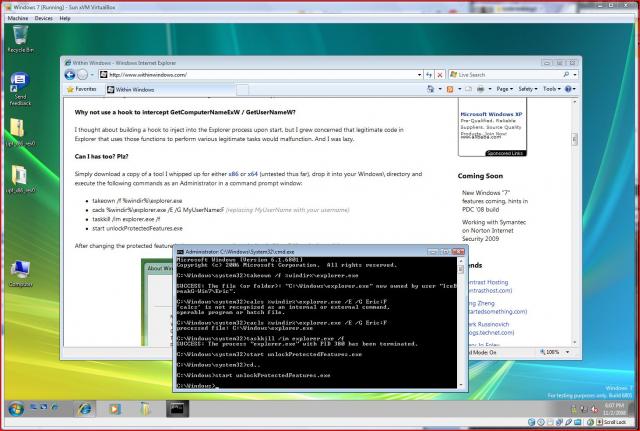Viewport: 640px width, 431px height.
Task: Open the New Windows 7 features coming soon item
Action: (495, 201)
